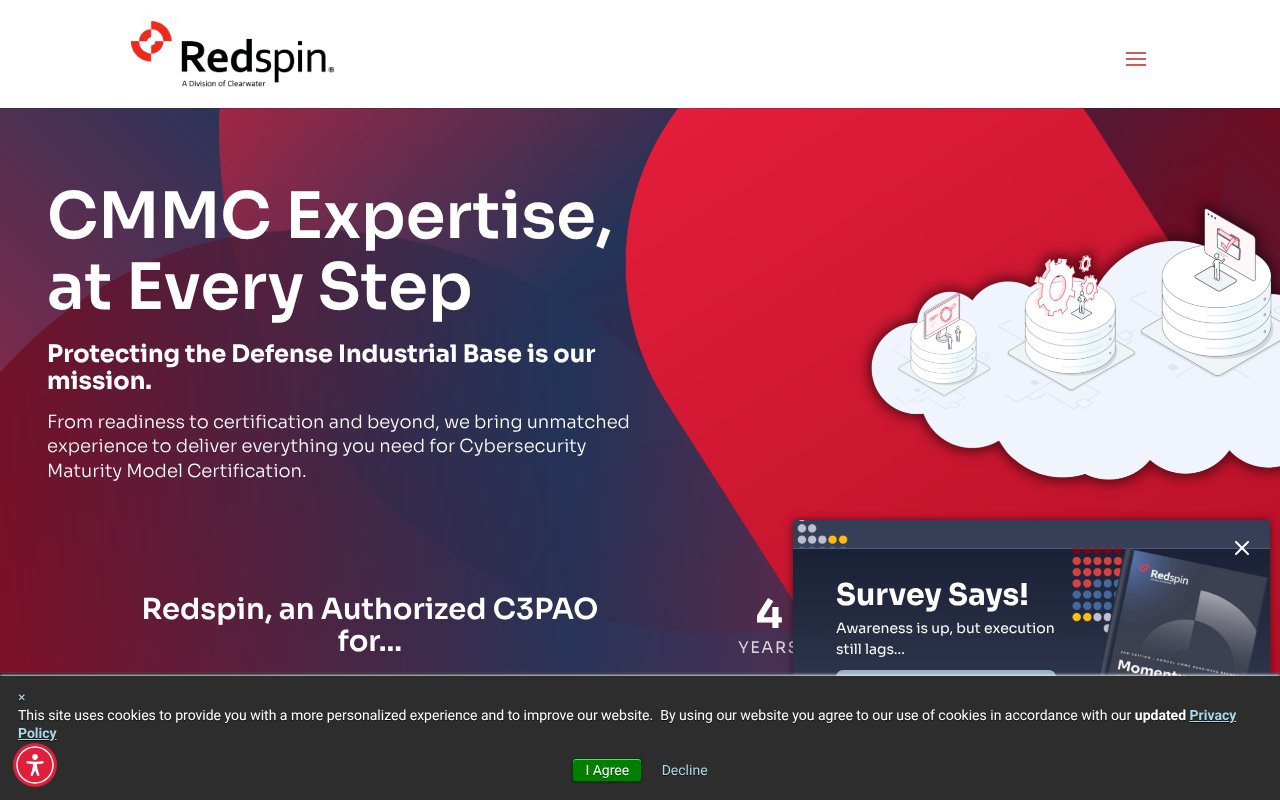Click the small × on the cookie banner

point(21,697)
